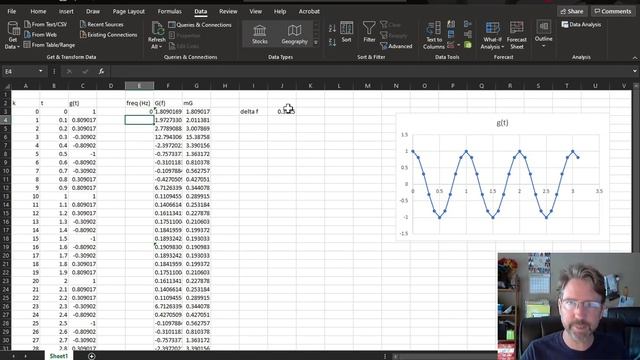Click the Insert Function fx icon
Screen dimensions: 640x360
tap(101, 71)
